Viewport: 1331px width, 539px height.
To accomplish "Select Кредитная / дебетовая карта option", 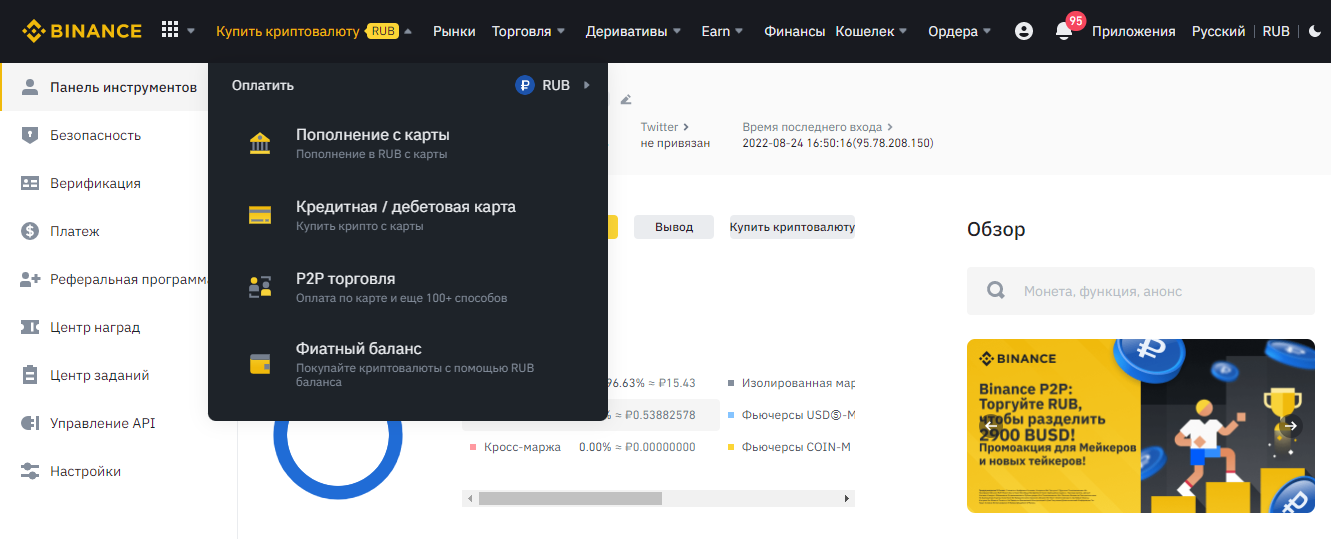I will pyautogui.click(x=408, y=215).
